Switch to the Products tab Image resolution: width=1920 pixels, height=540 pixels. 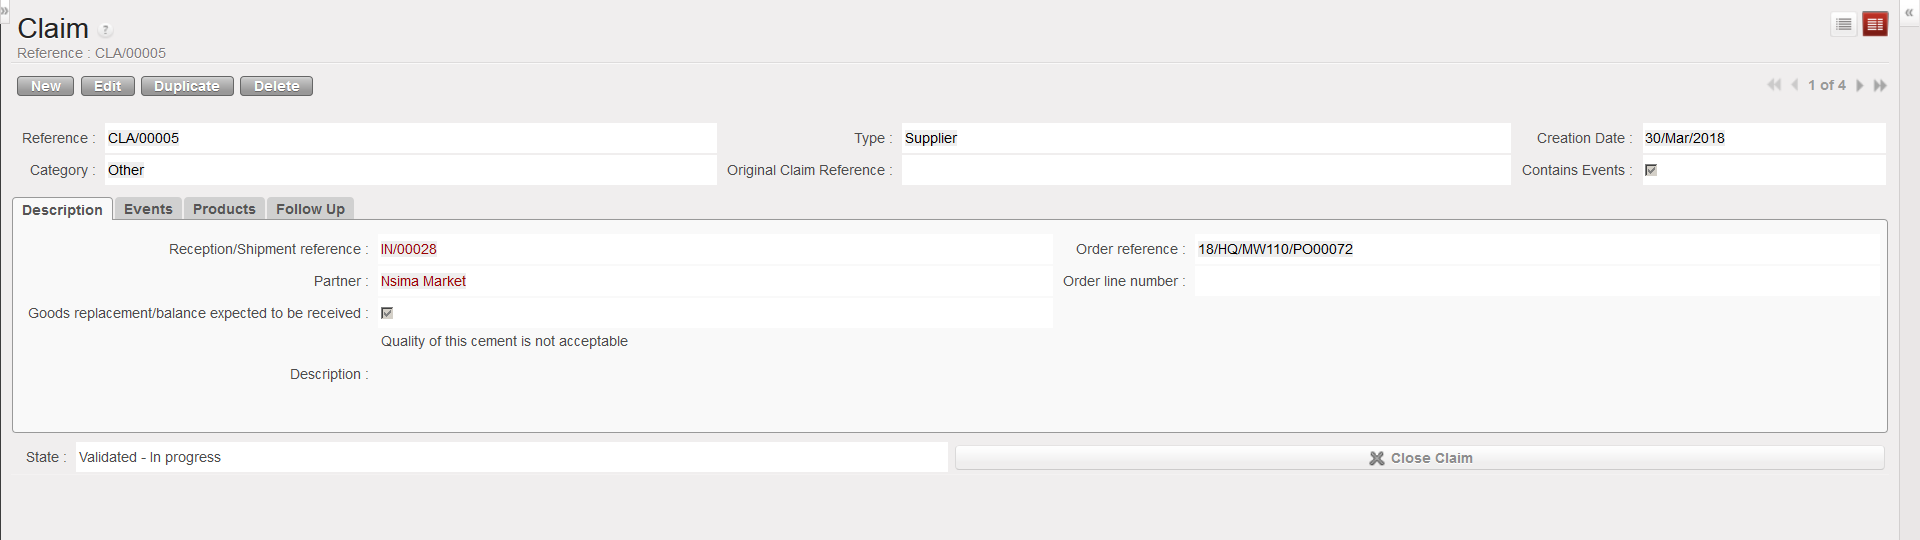click(x=224, y=209)
